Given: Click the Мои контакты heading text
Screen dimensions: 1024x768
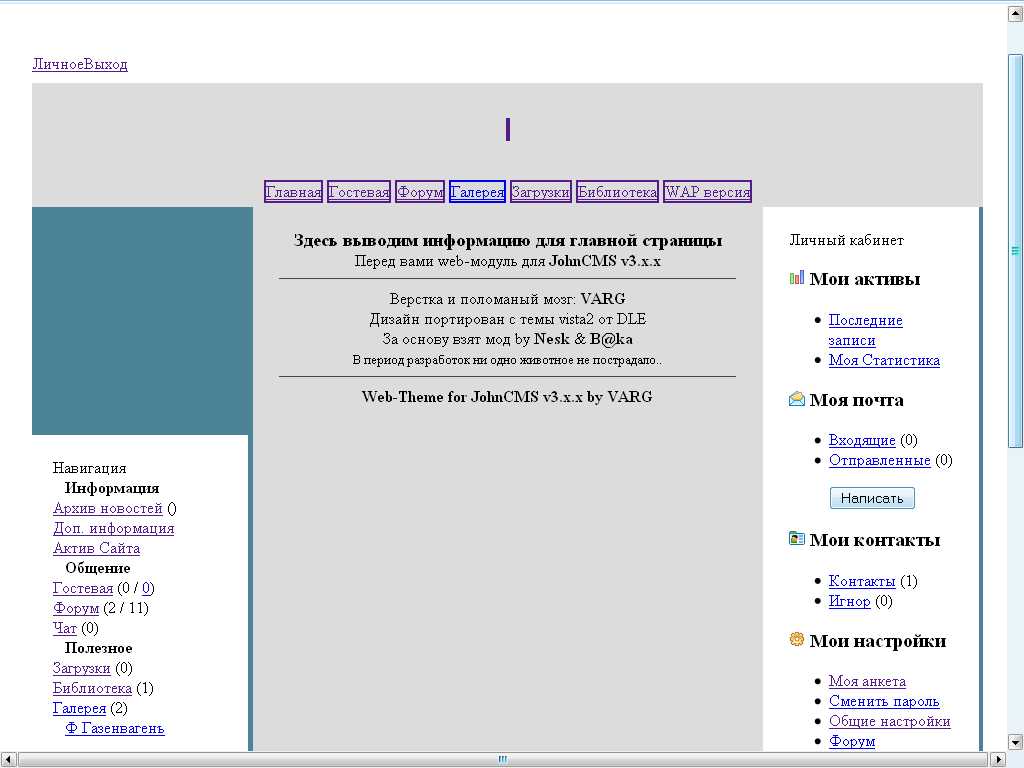Looking at the screenshot, I should (x=875, y=539).
